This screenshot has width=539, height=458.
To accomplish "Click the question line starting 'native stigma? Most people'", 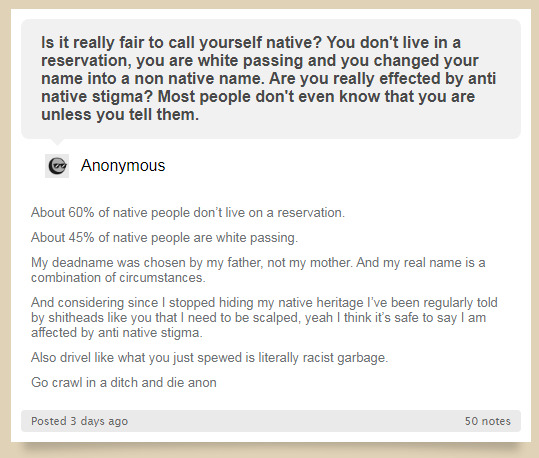I will click(258, 96).
